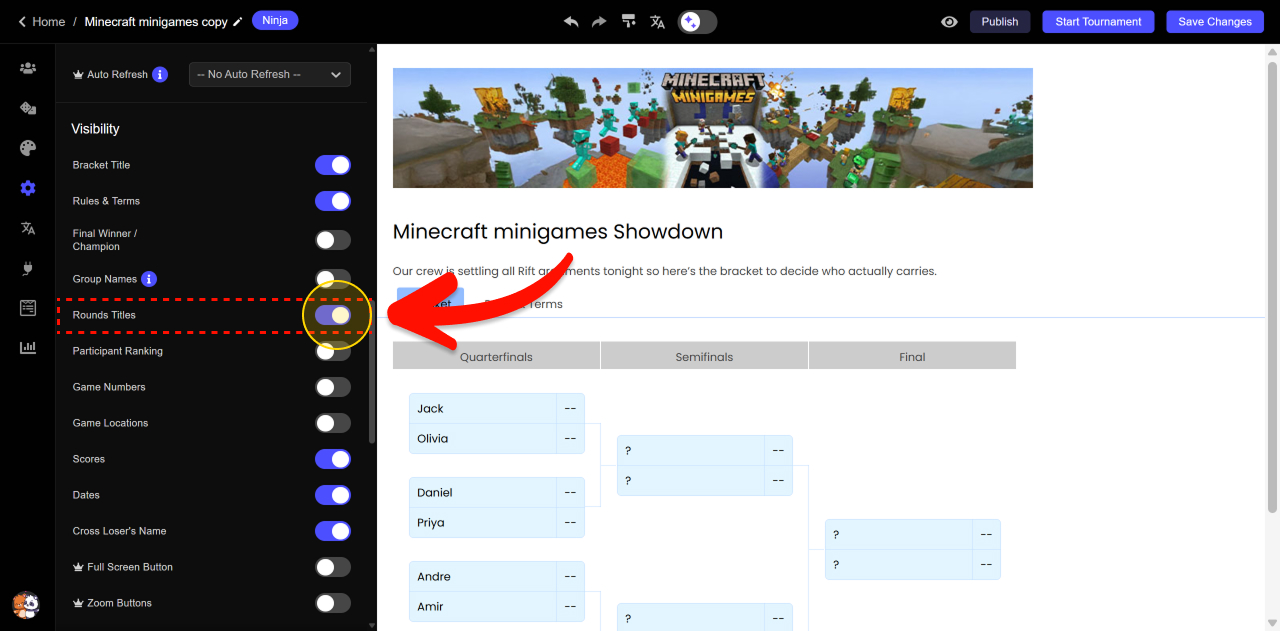The height and width of the screenshot is (631, 1280).
Task: Enable the Game Numbers toggle
Action: 332,387
